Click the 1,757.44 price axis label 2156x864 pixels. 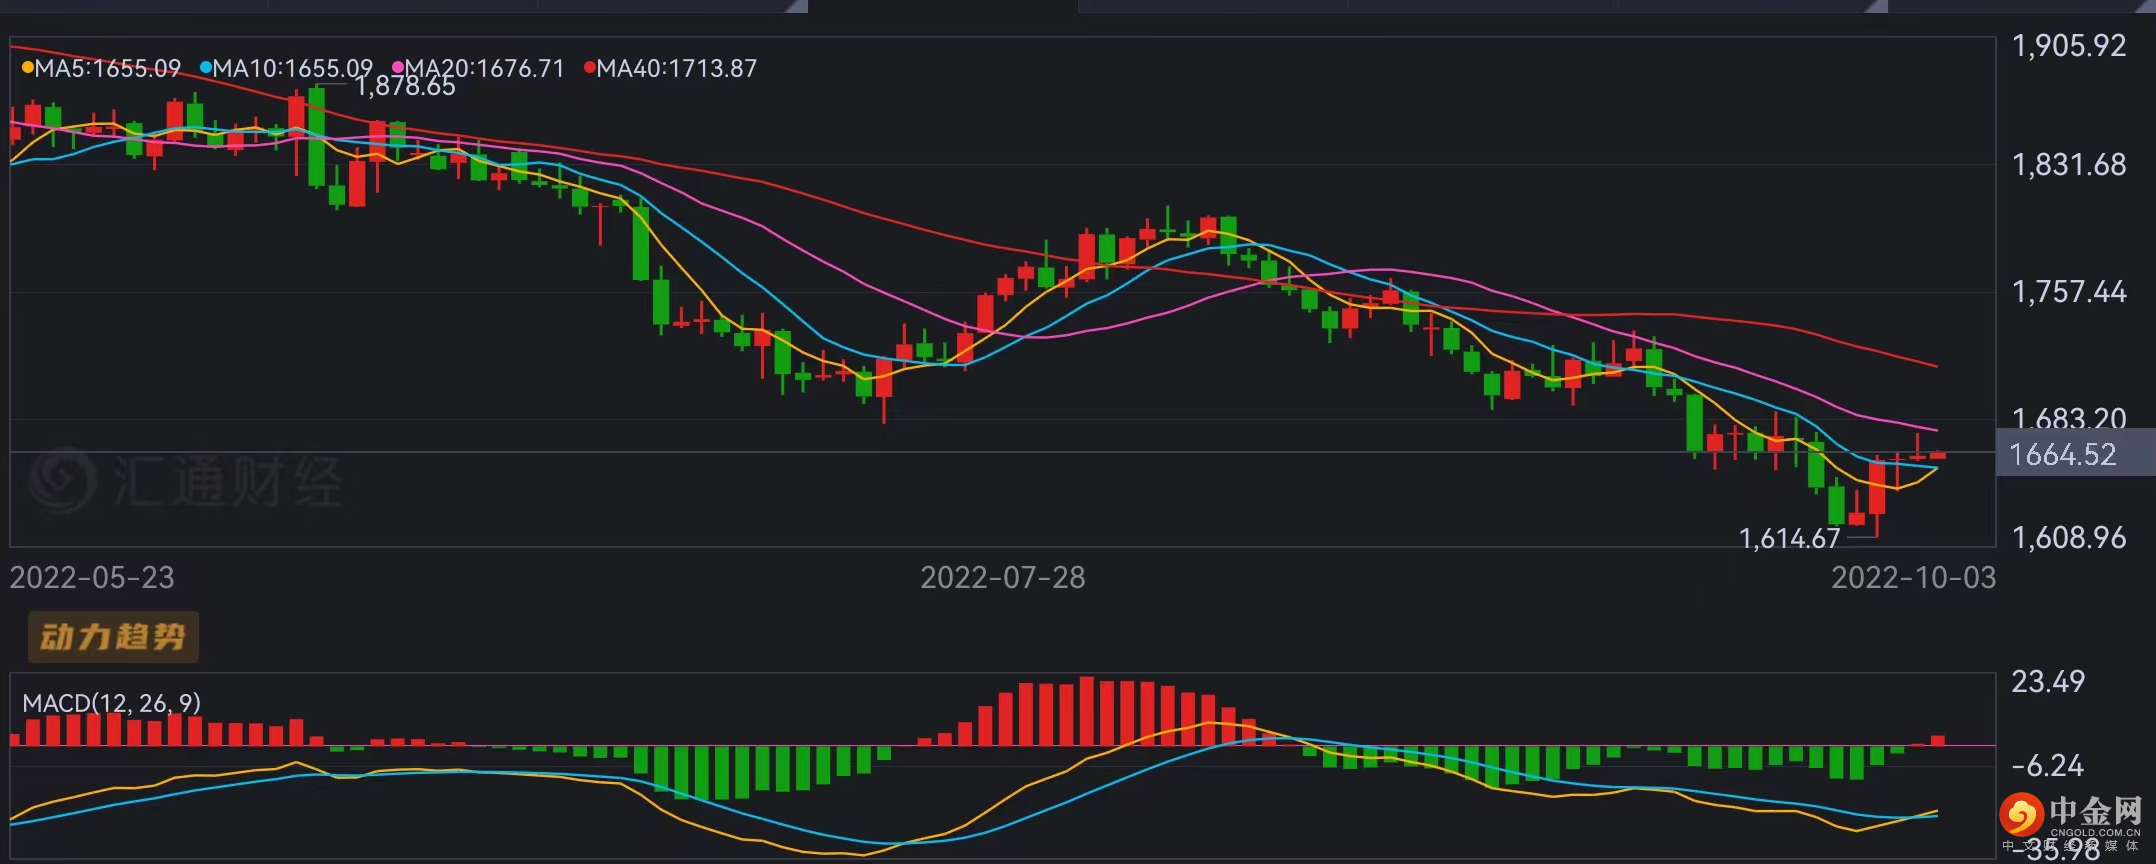(x=2068, y=291)
